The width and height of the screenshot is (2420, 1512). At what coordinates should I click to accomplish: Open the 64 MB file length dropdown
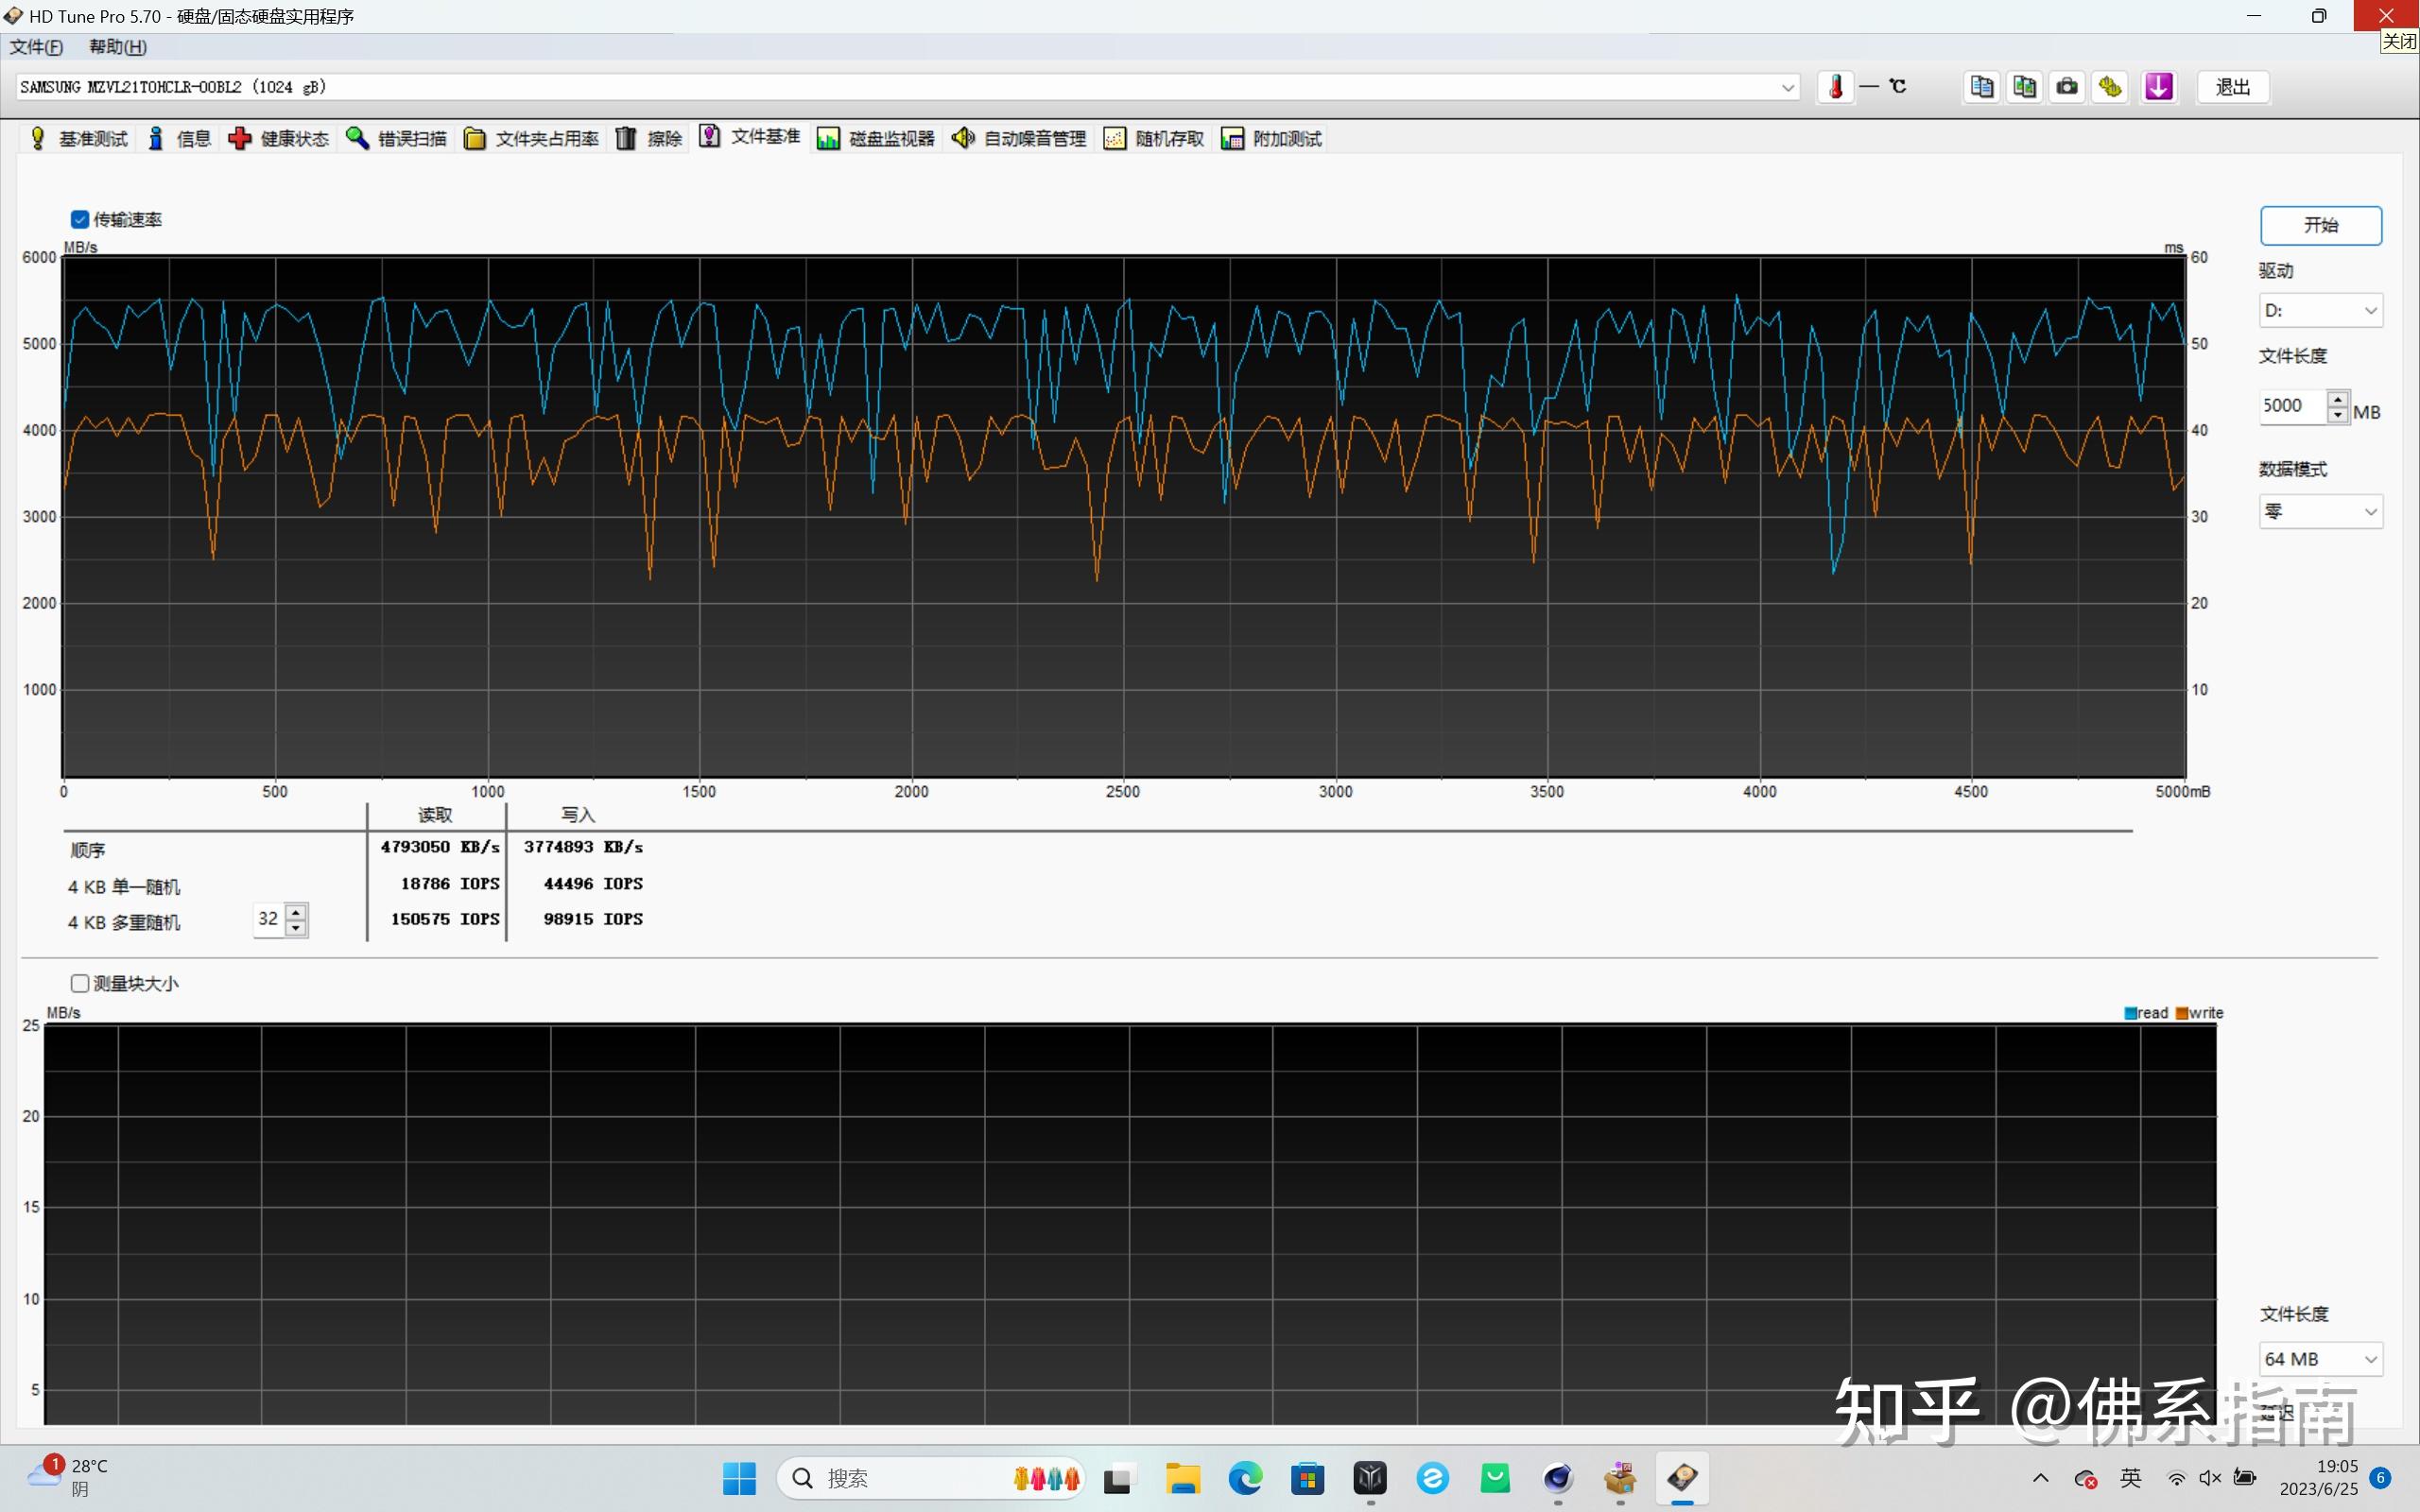(2320, 1359)
